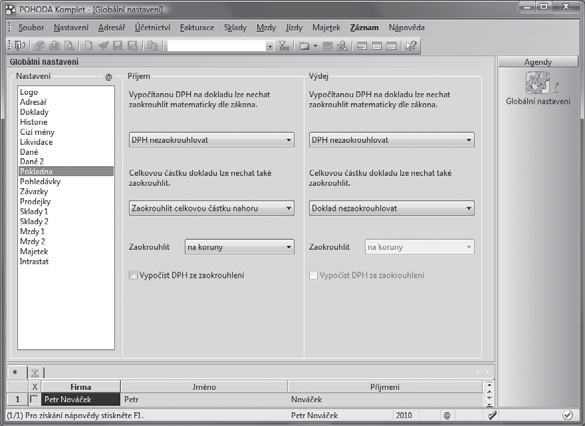The image size is (585, 426).
Task: Select Historie in Nastavení list
Action: tap(34, 122)
